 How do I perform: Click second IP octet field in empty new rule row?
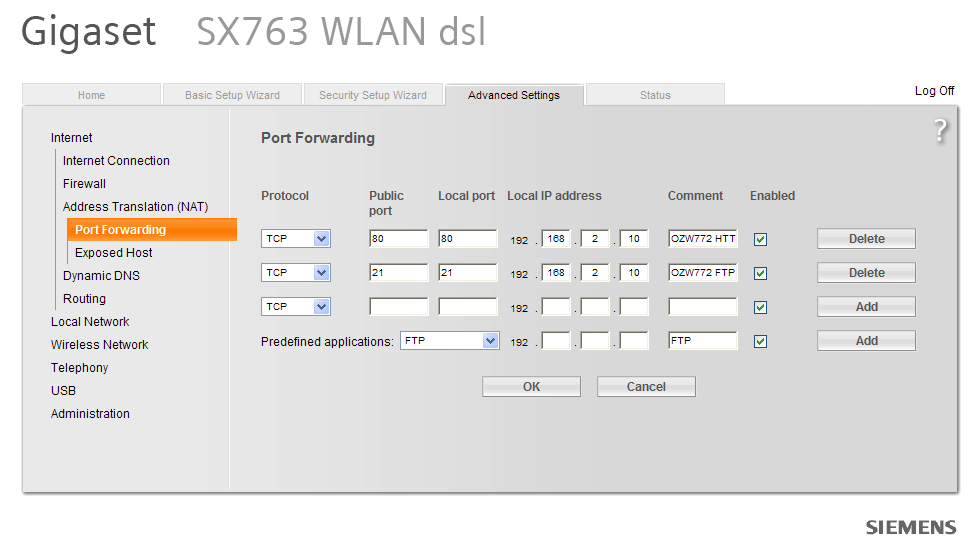pos(556,307)
